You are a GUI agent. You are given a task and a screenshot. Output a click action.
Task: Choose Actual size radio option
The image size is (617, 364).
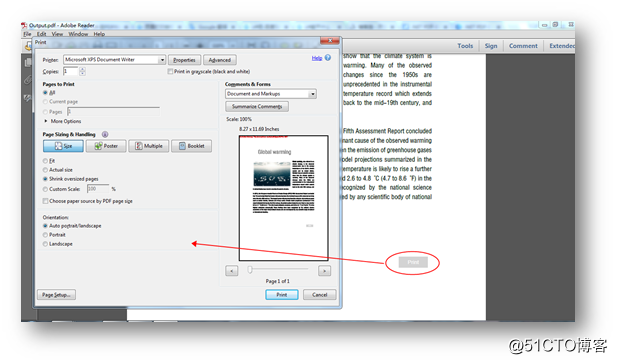(45, 170)
